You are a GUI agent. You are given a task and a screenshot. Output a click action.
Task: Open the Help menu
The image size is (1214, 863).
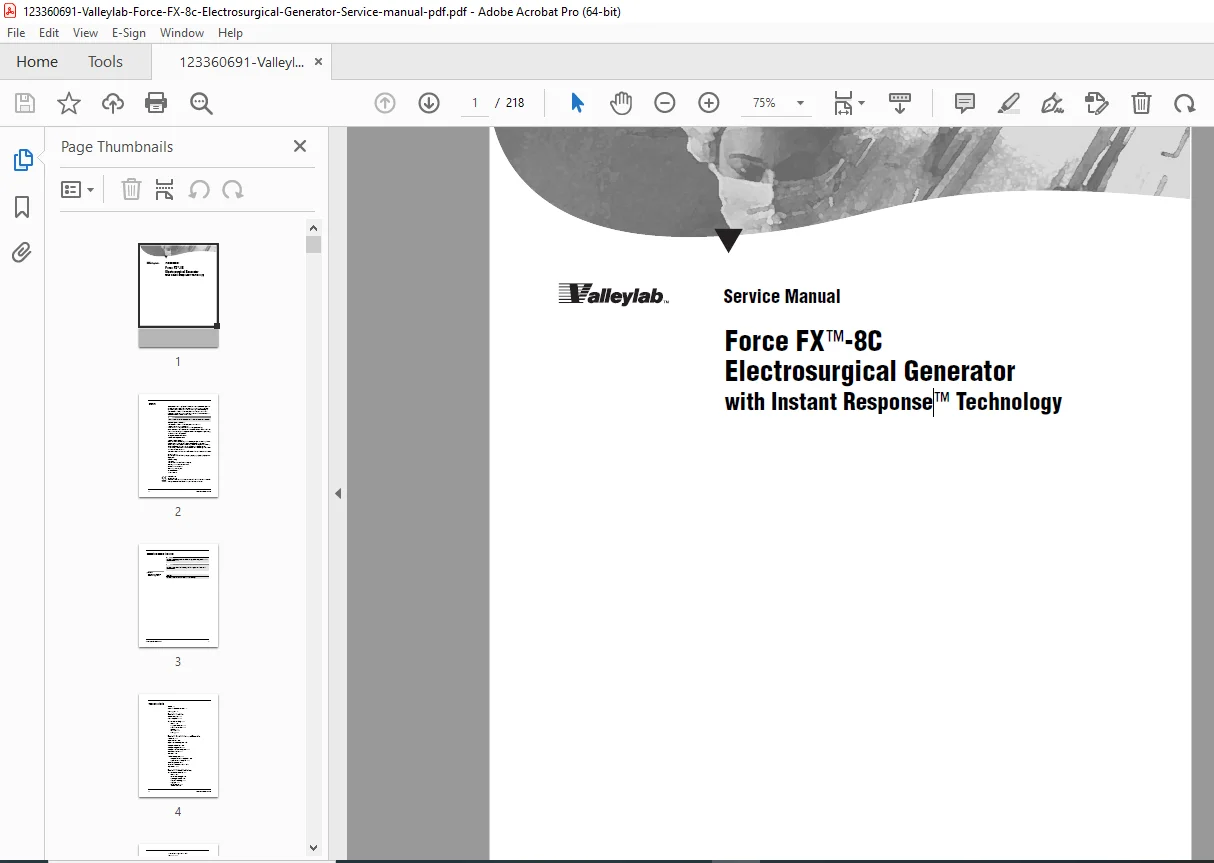tap(230, 33)
